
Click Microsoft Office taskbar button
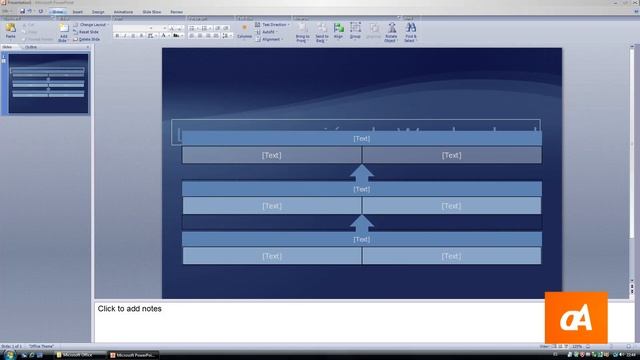coord(79,355)
